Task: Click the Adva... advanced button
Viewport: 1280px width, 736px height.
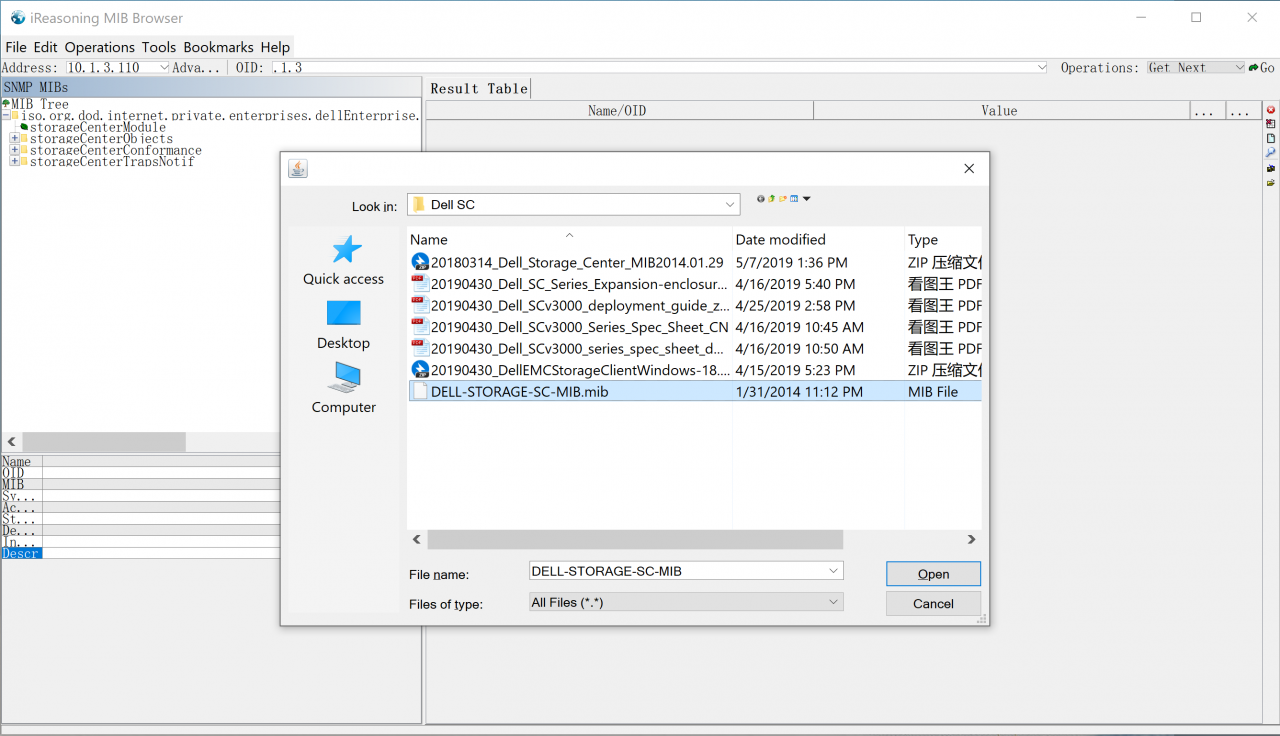Action: click(196, 68)
